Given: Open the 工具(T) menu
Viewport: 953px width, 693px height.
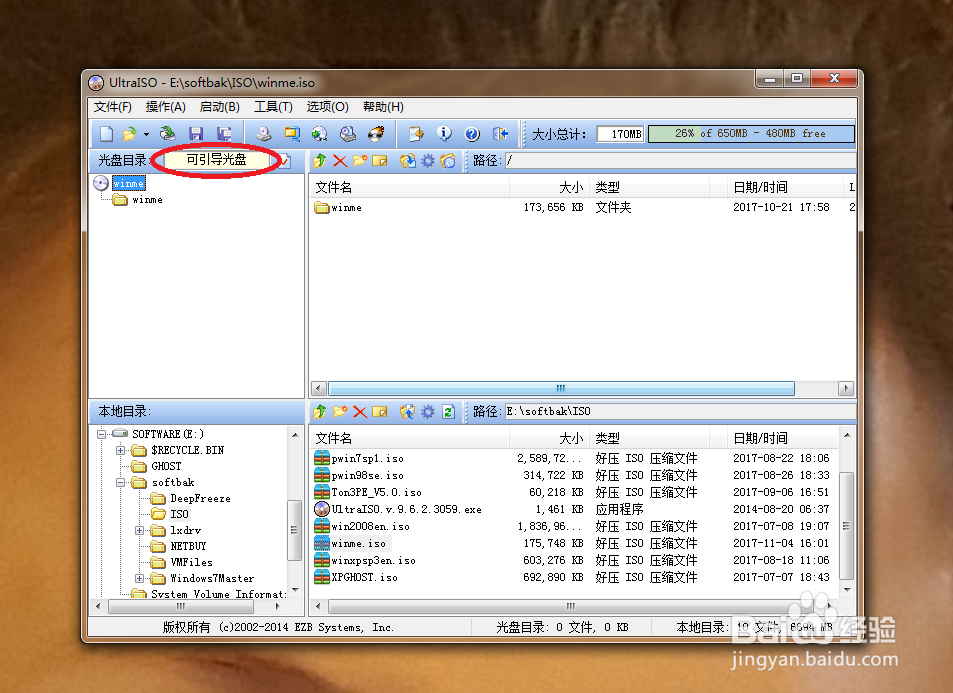Looking at the screenshot, I should (x=273, y=107).
